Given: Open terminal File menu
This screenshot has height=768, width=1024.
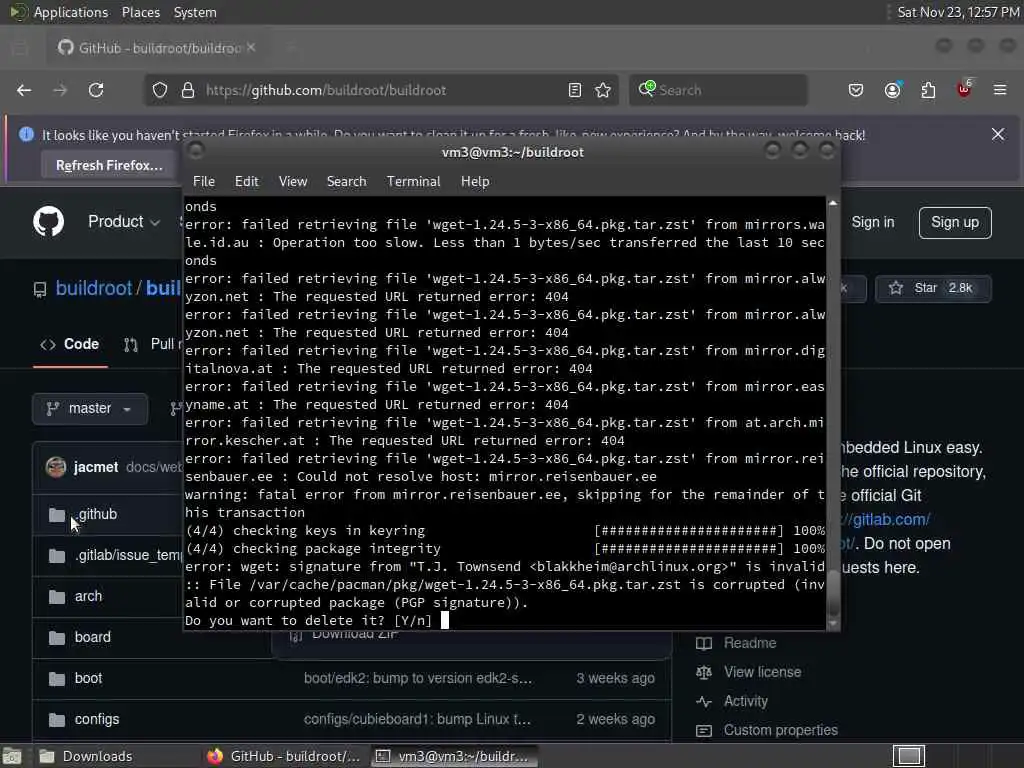Looking at the screenshot, I should pos(204,182).
